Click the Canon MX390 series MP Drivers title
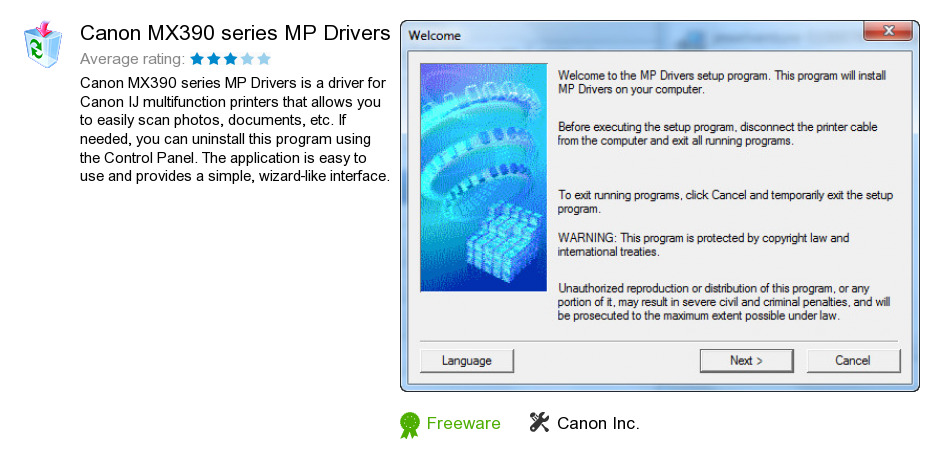 [x=235, y=33]
